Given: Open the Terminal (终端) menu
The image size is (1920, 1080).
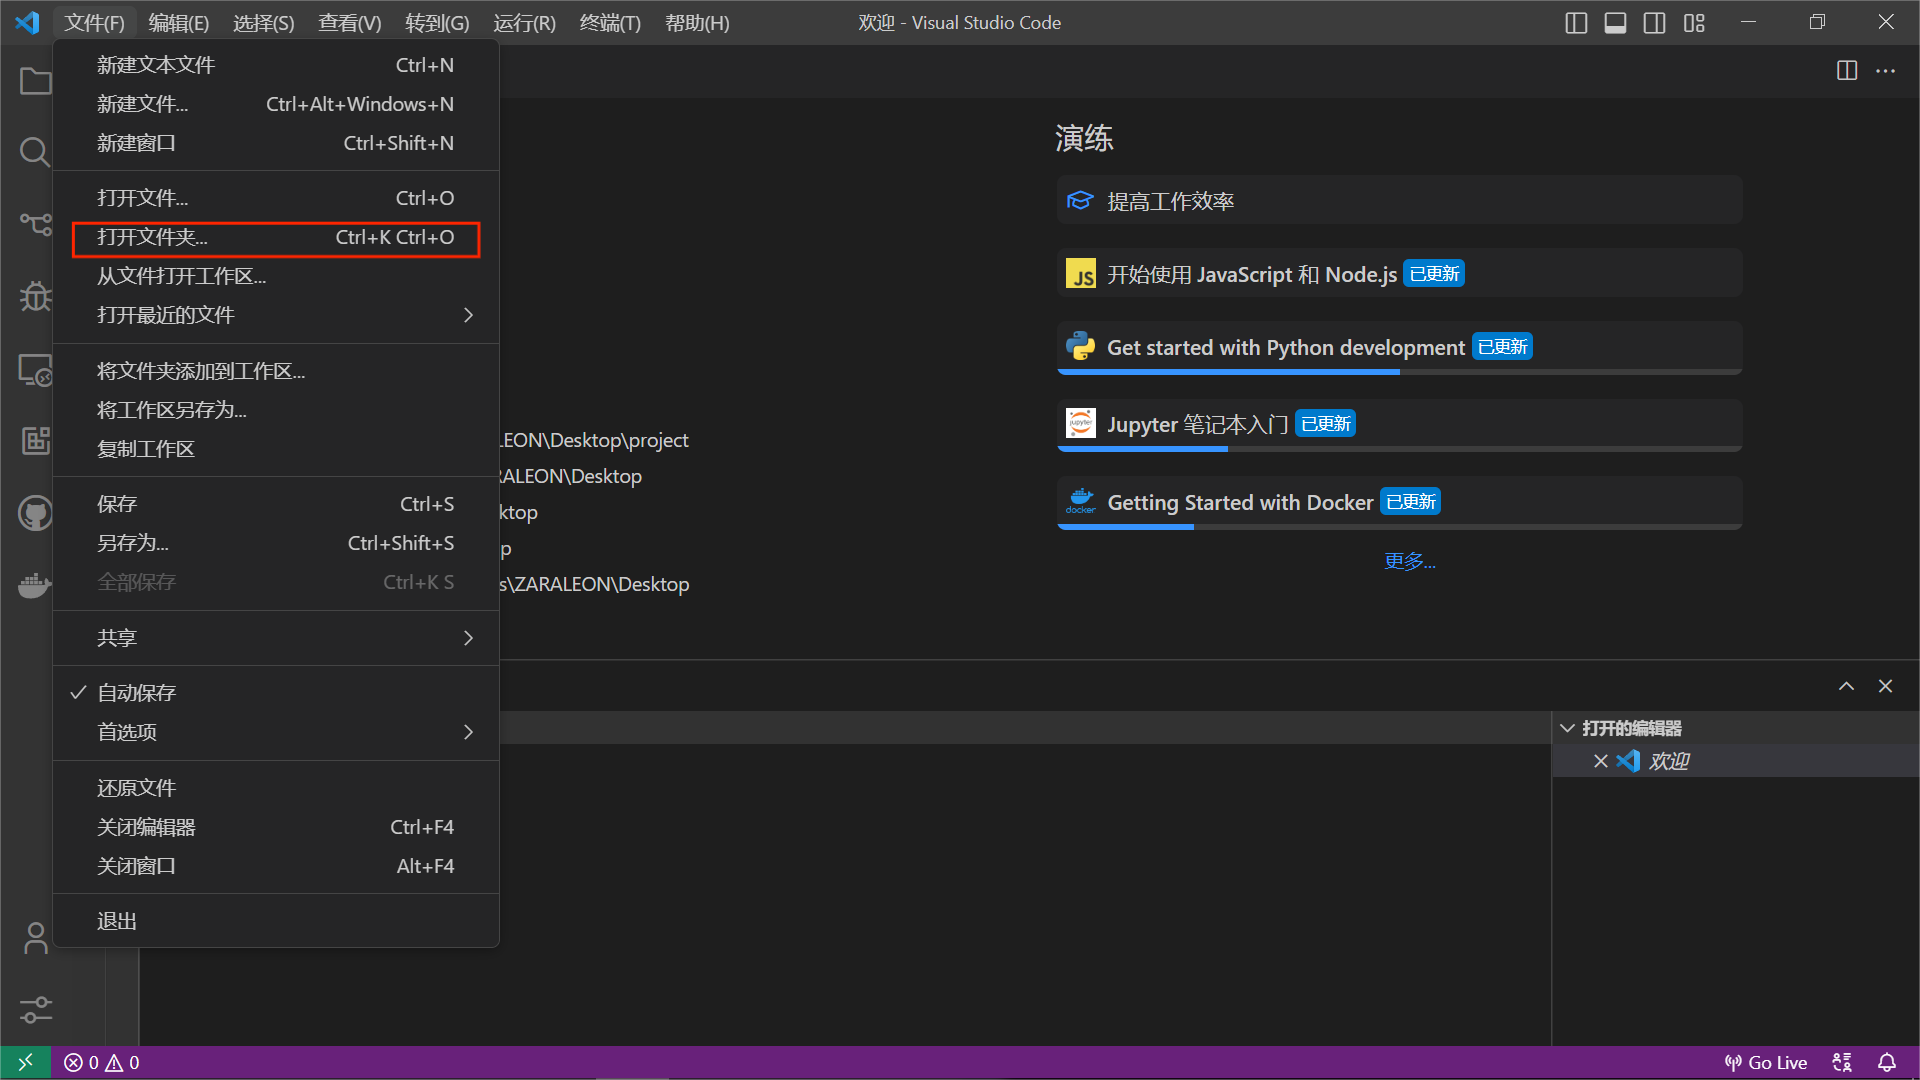Looking at the screenshot, I should tap(609, 23).
